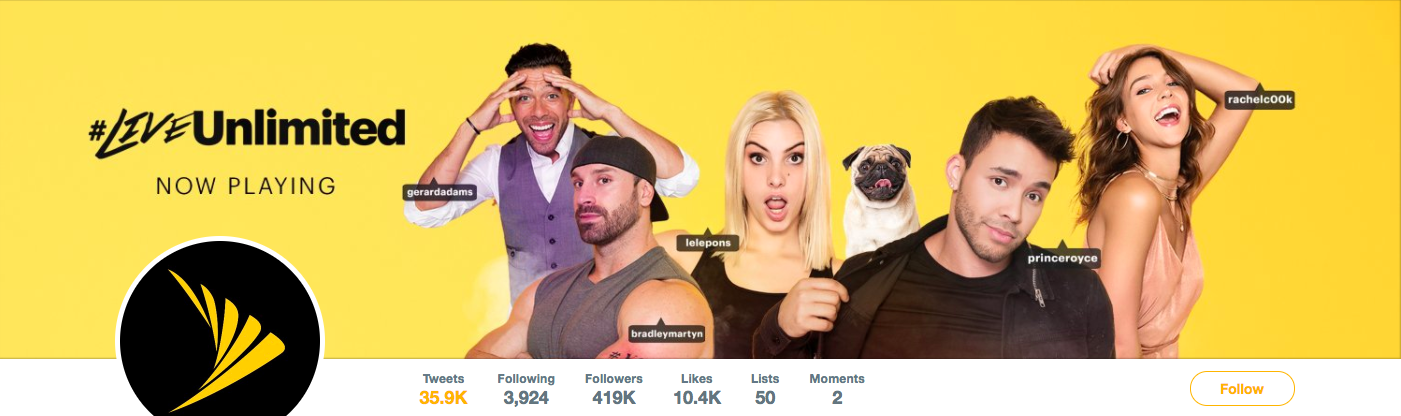Select the bradleymartyn name tag
Screen dimensions: 1401x416
[x=667, y=332]
